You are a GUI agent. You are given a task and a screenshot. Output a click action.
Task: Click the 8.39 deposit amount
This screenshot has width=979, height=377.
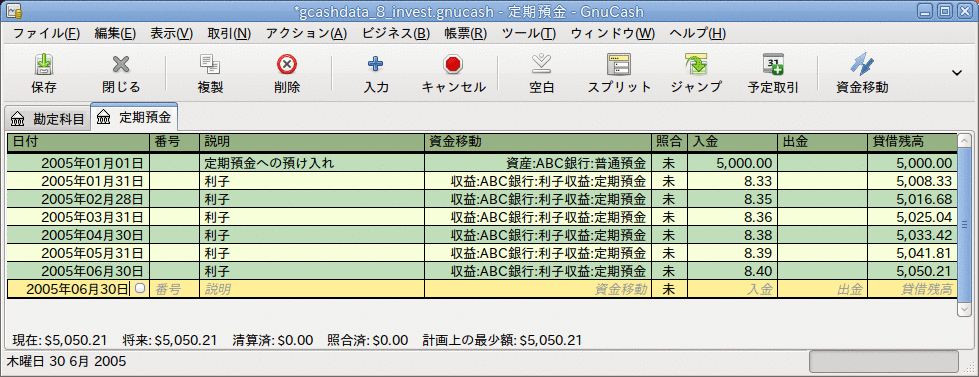click(x=732, y=253)
